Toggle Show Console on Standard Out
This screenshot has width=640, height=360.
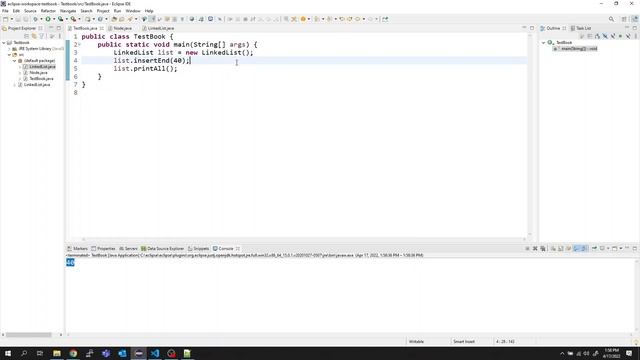pyautogui.click(x=576, y=249)
